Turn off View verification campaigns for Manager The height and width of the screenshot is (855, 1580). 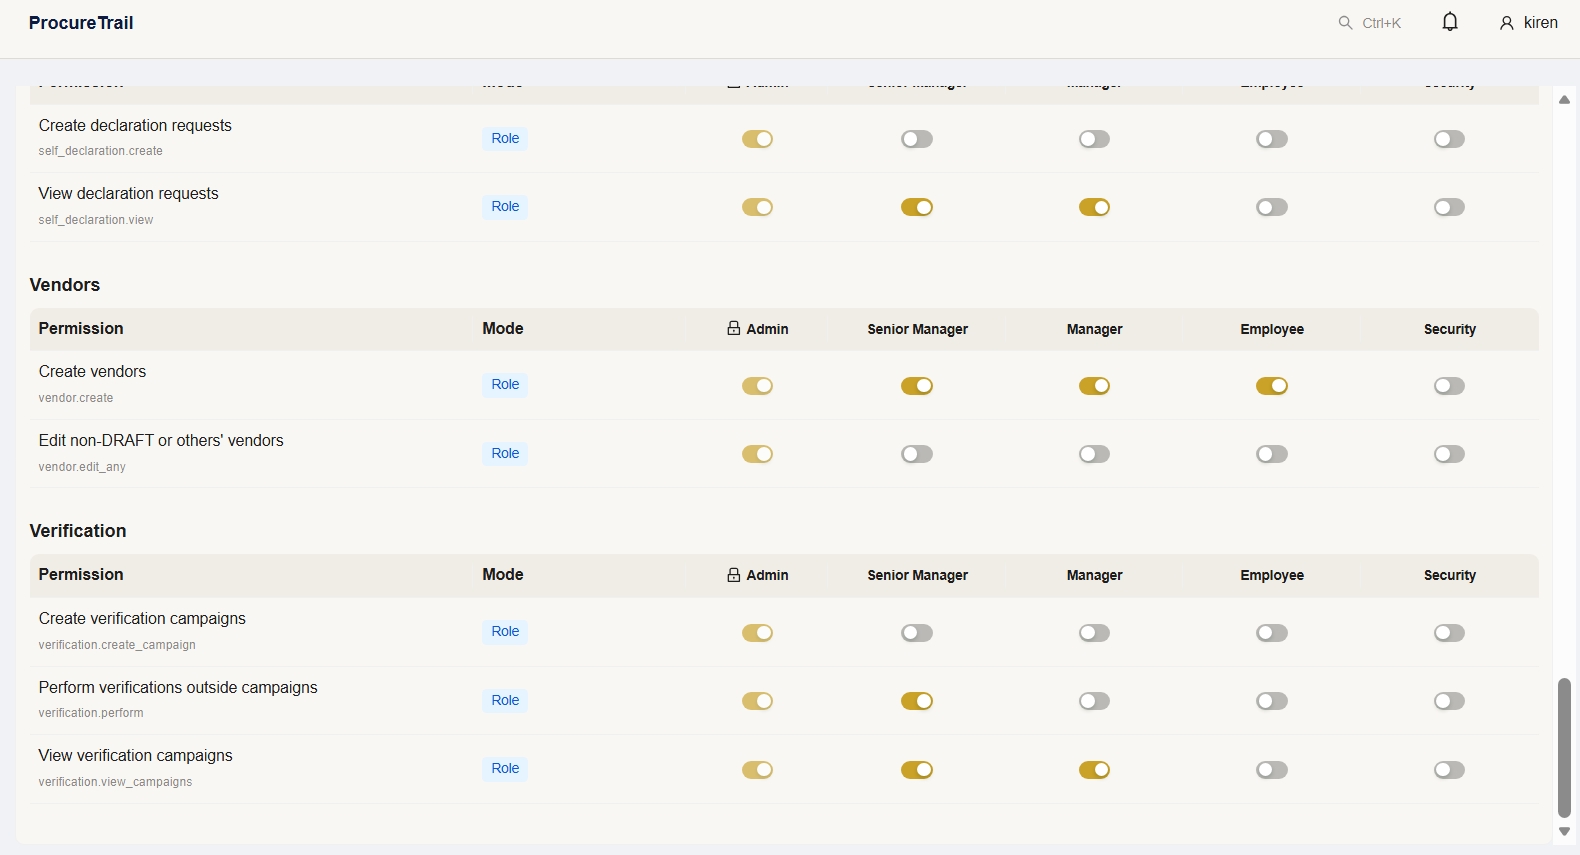coord(1094,770)
